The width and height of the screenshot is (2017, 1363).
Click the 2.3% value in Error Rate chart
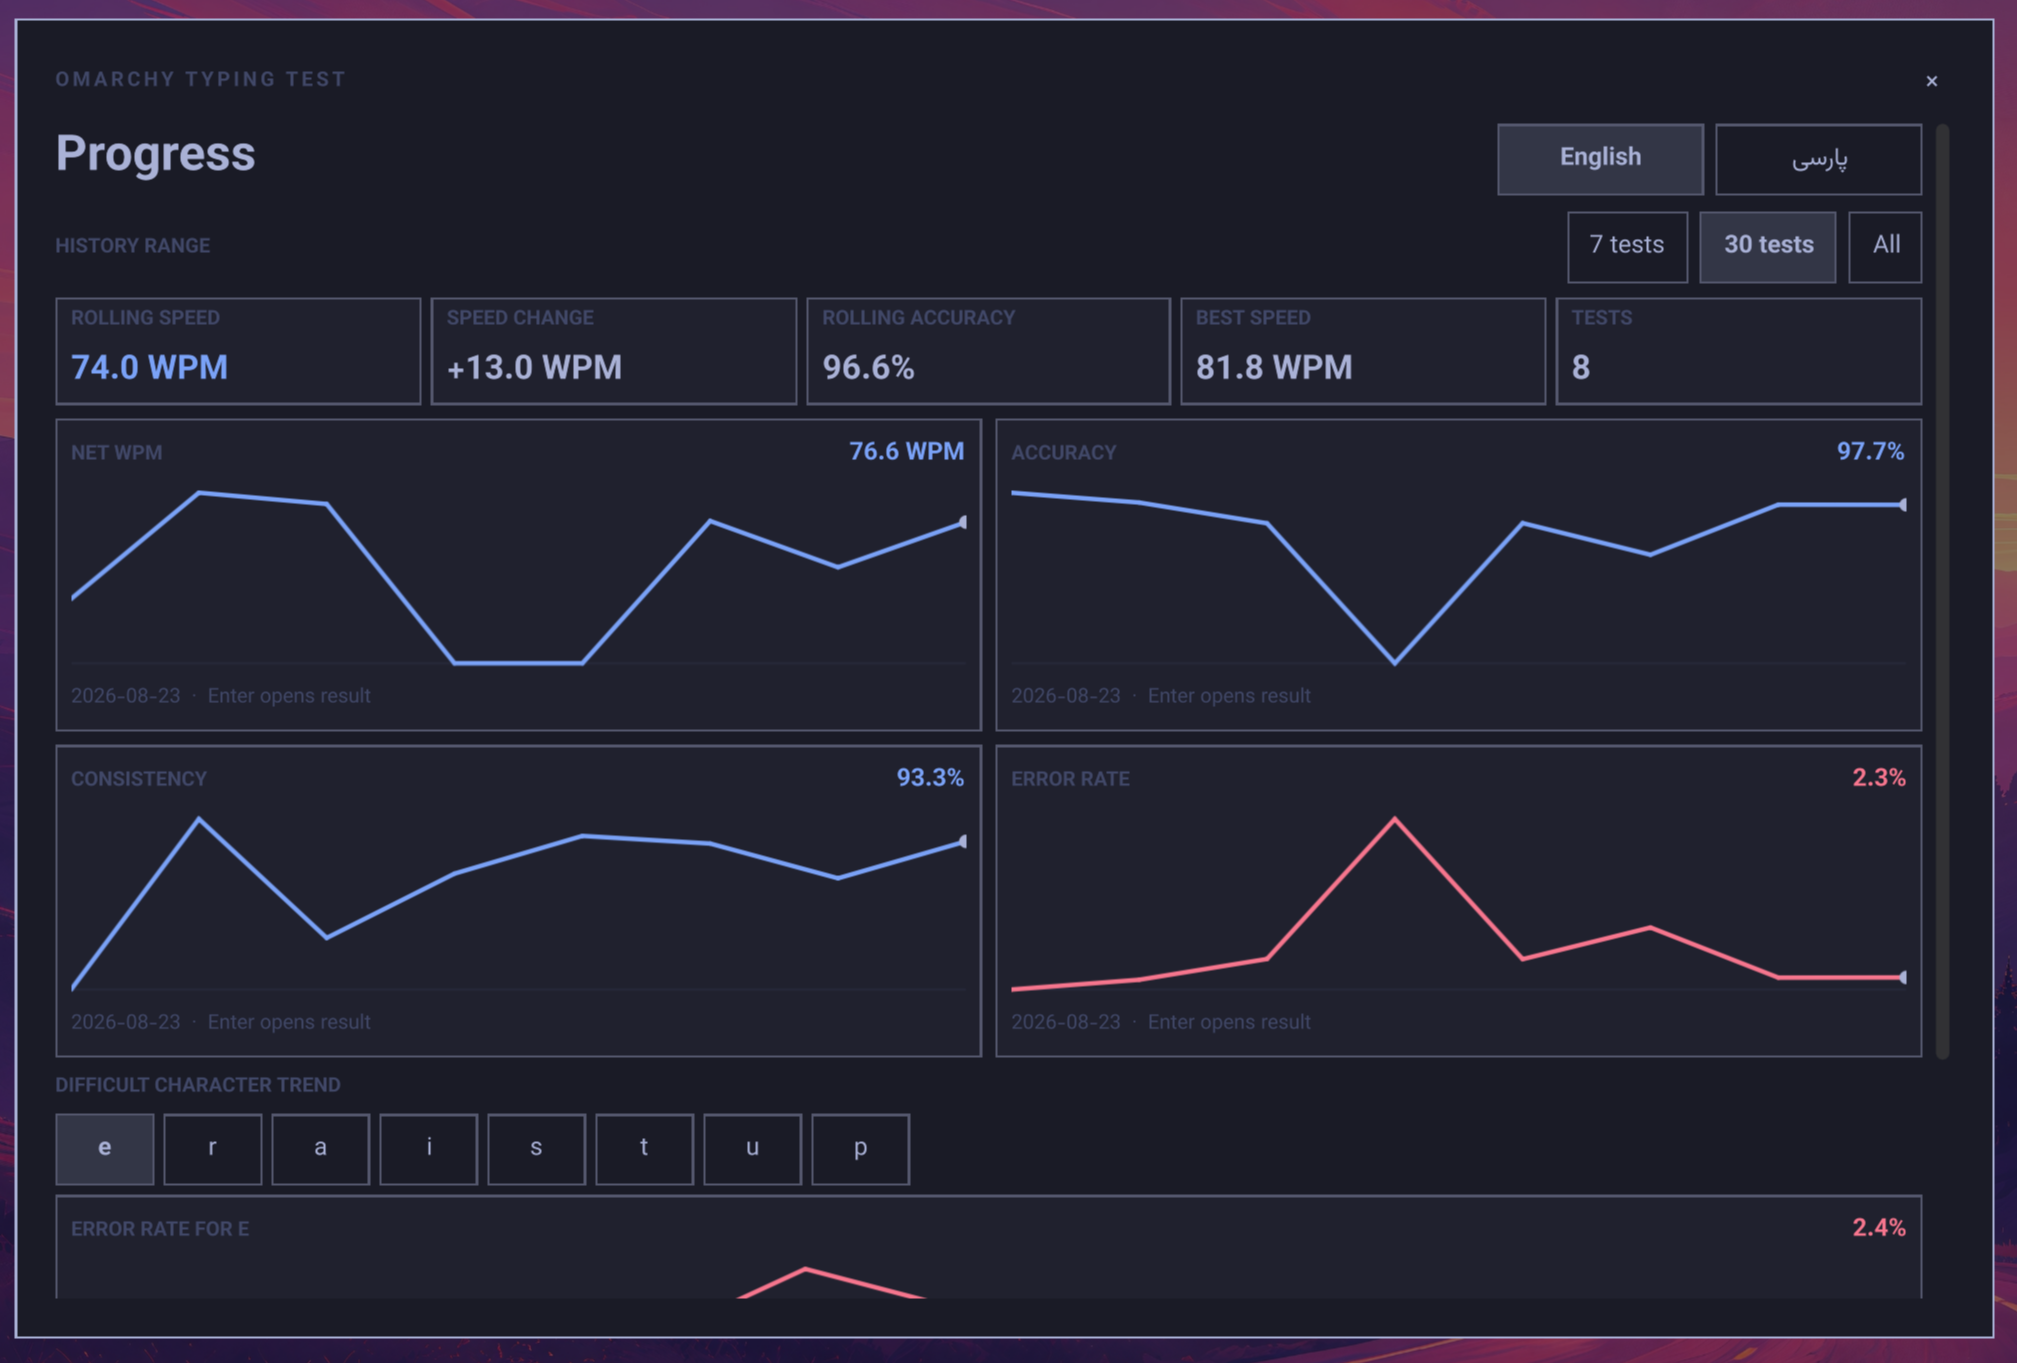coord(1879,778)
